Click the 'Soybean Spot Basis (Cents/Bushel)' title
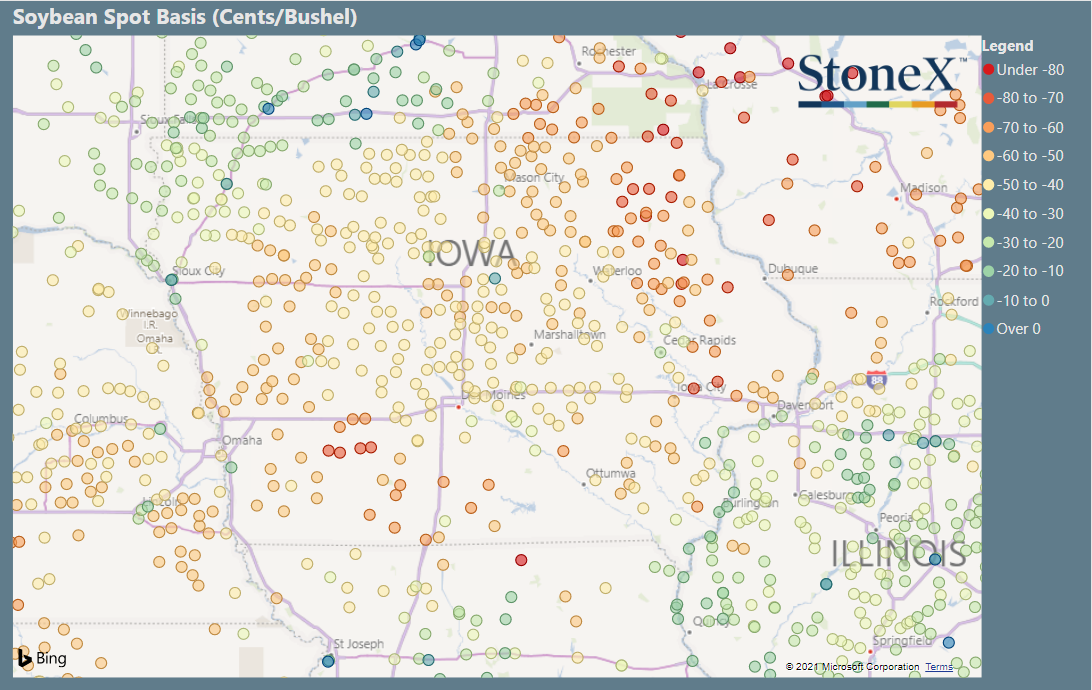This screenshot has width=1092, height=690. click(x=185, y=17)
